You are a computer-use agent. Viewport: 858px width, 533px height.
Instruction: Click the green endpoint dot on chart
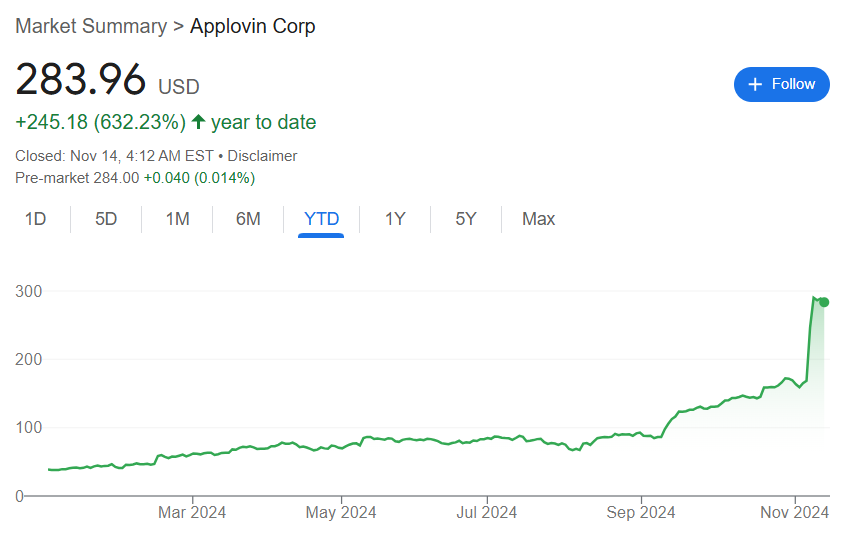coord(824,302)
